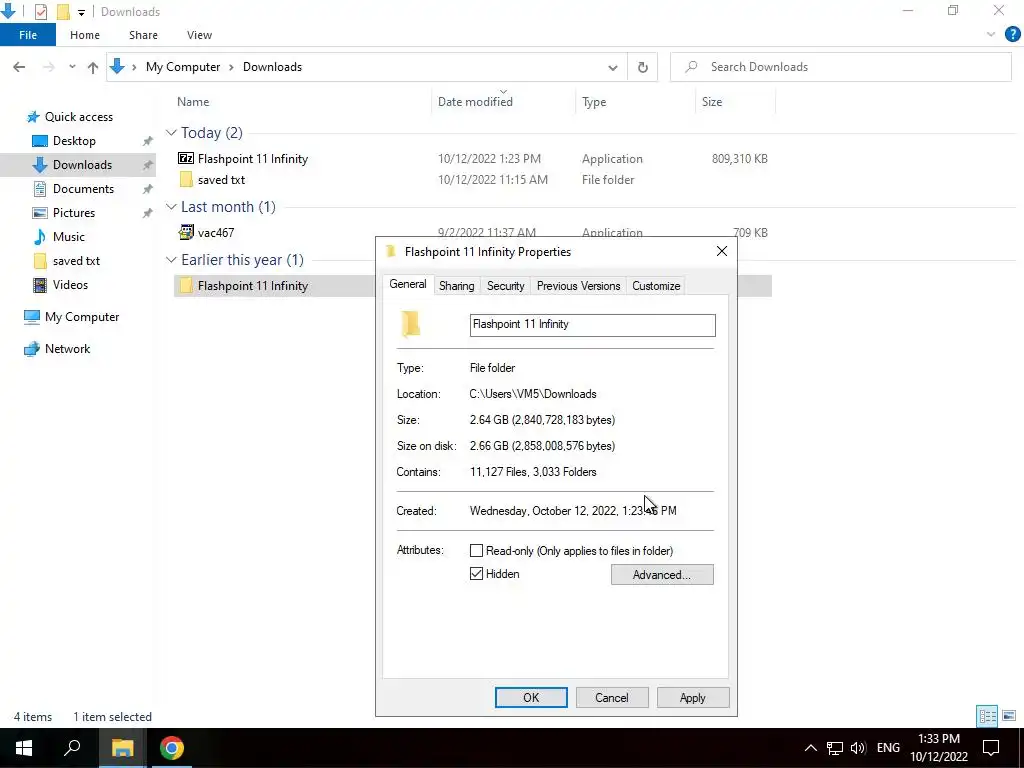Select the Flashpoint 11 Infinity folder icon
This screenshot has width=1024, height=768.
pos(186,285)
